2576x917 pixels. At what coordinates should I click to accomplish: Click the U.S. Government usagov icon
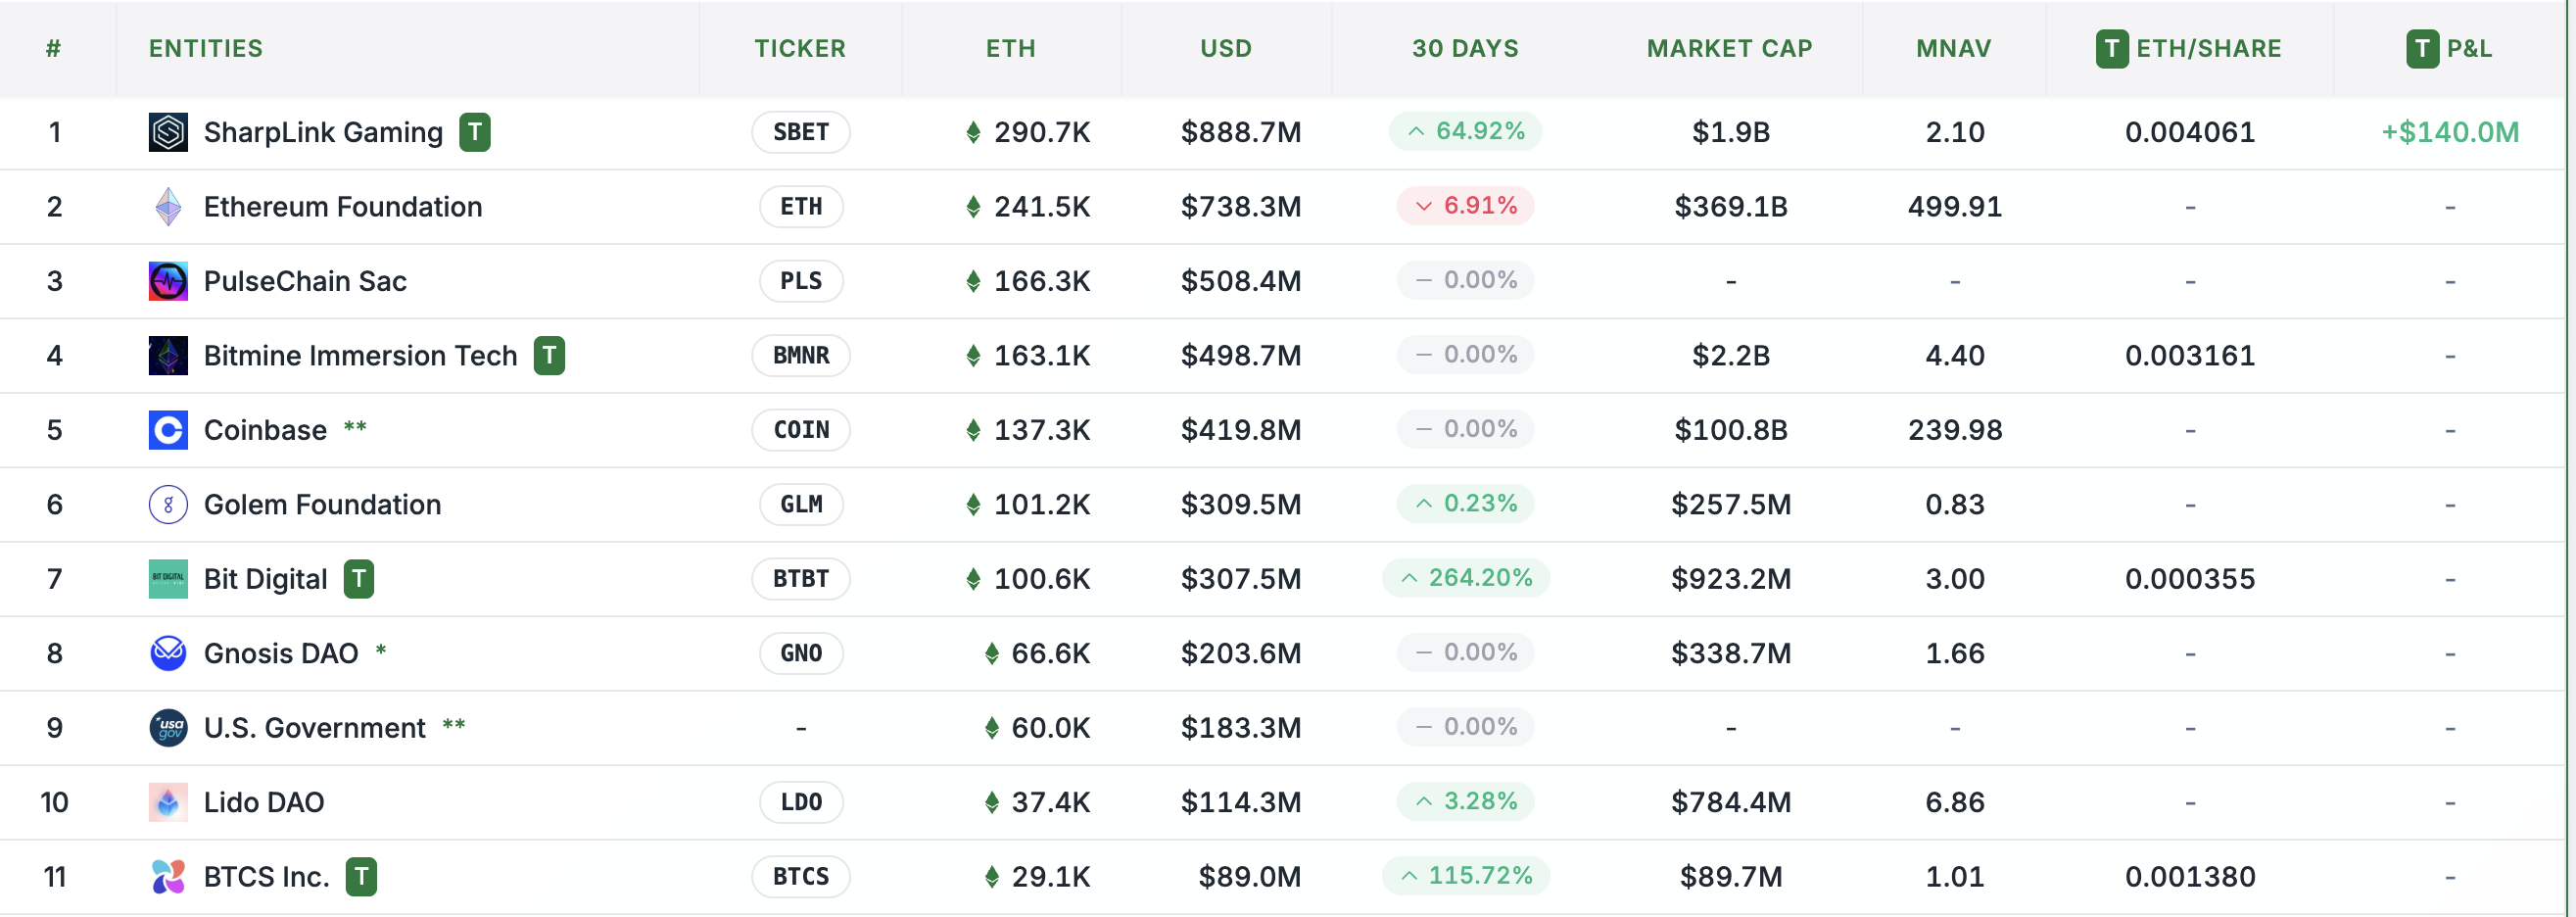click(x=168, y=727)
